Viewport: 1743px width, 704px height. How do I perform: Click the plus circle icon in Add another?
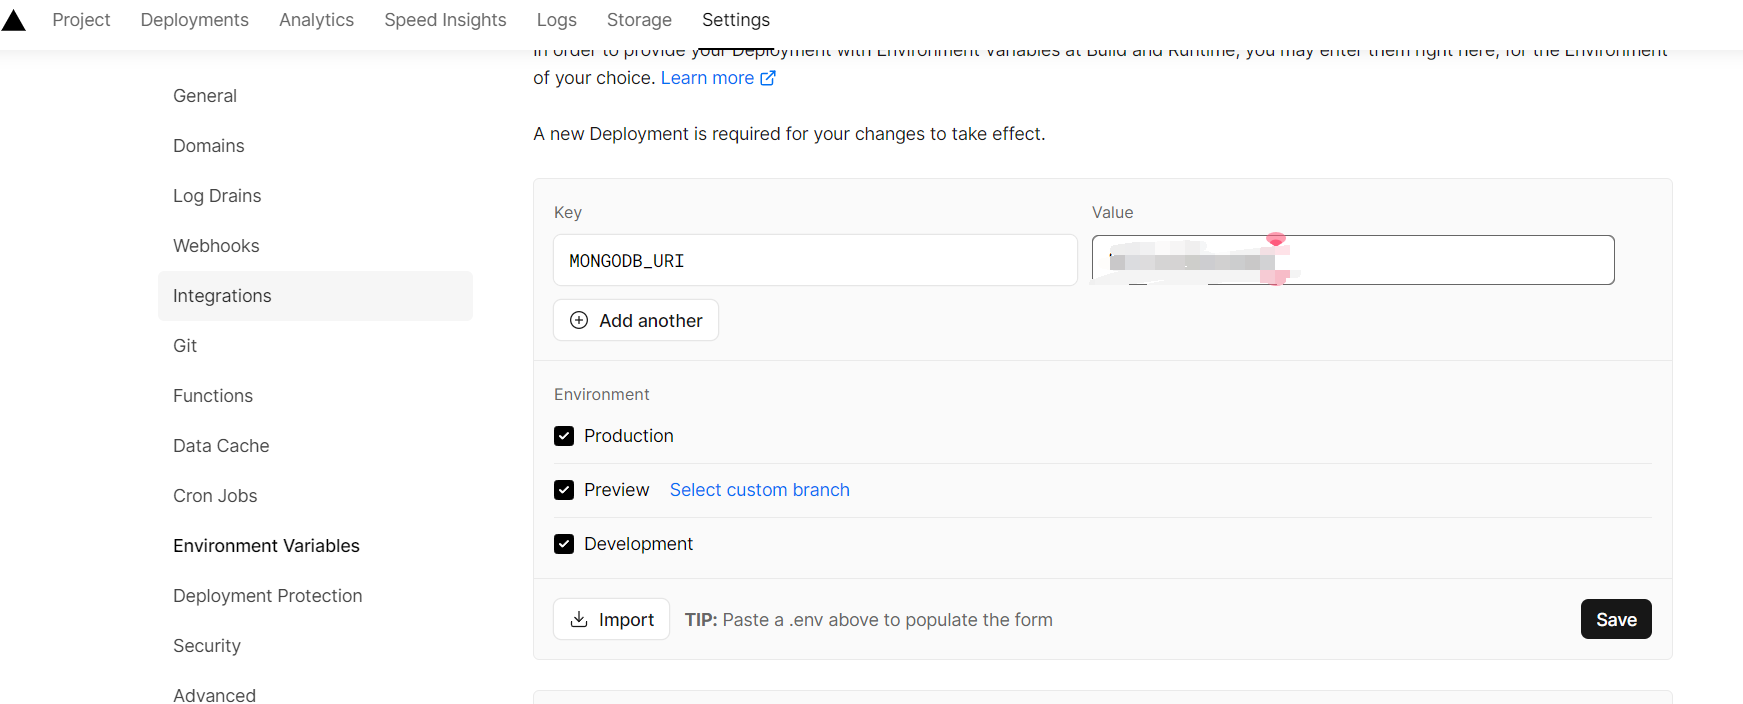579,320
